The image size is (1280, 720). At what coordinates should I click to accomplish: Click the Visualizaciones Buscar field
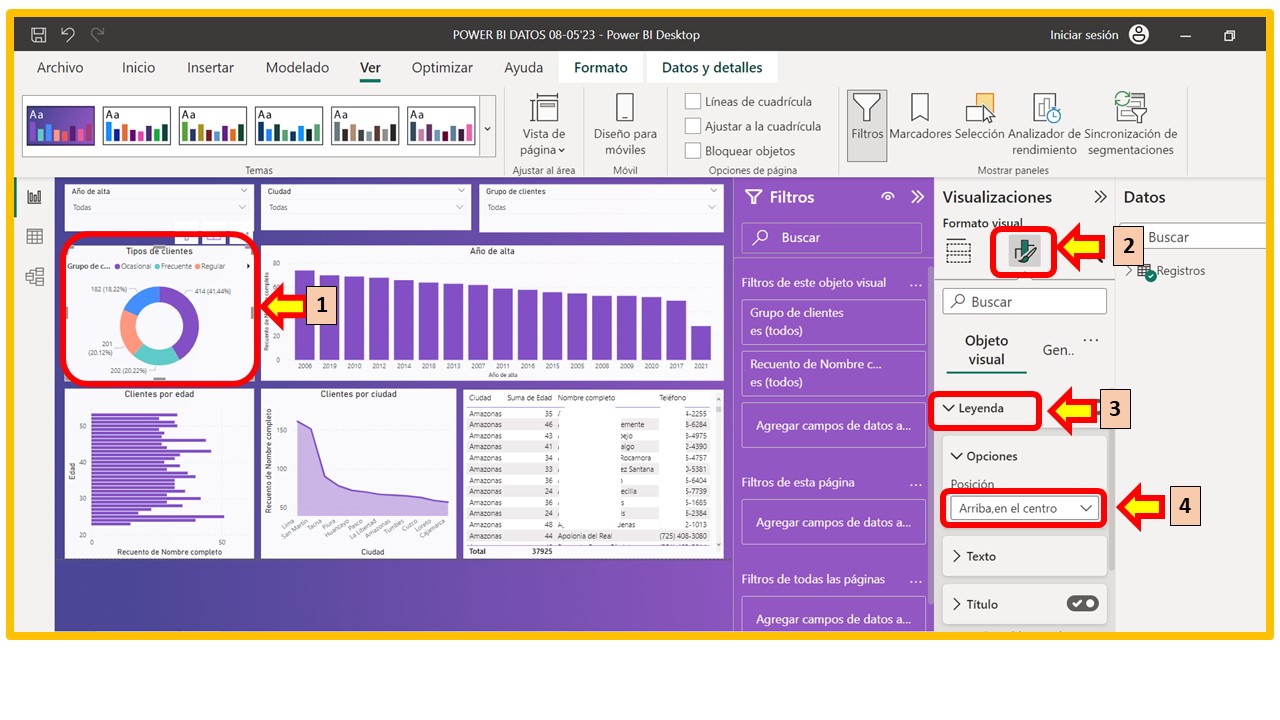1025,301
